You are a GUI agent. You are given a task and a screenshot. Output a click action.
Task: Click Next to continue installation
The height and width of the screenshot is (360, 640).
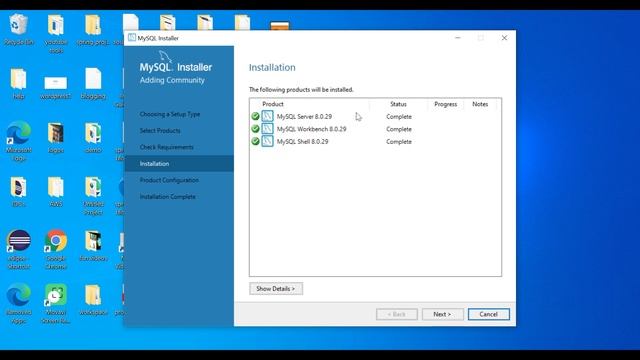[x=442, y=314]
